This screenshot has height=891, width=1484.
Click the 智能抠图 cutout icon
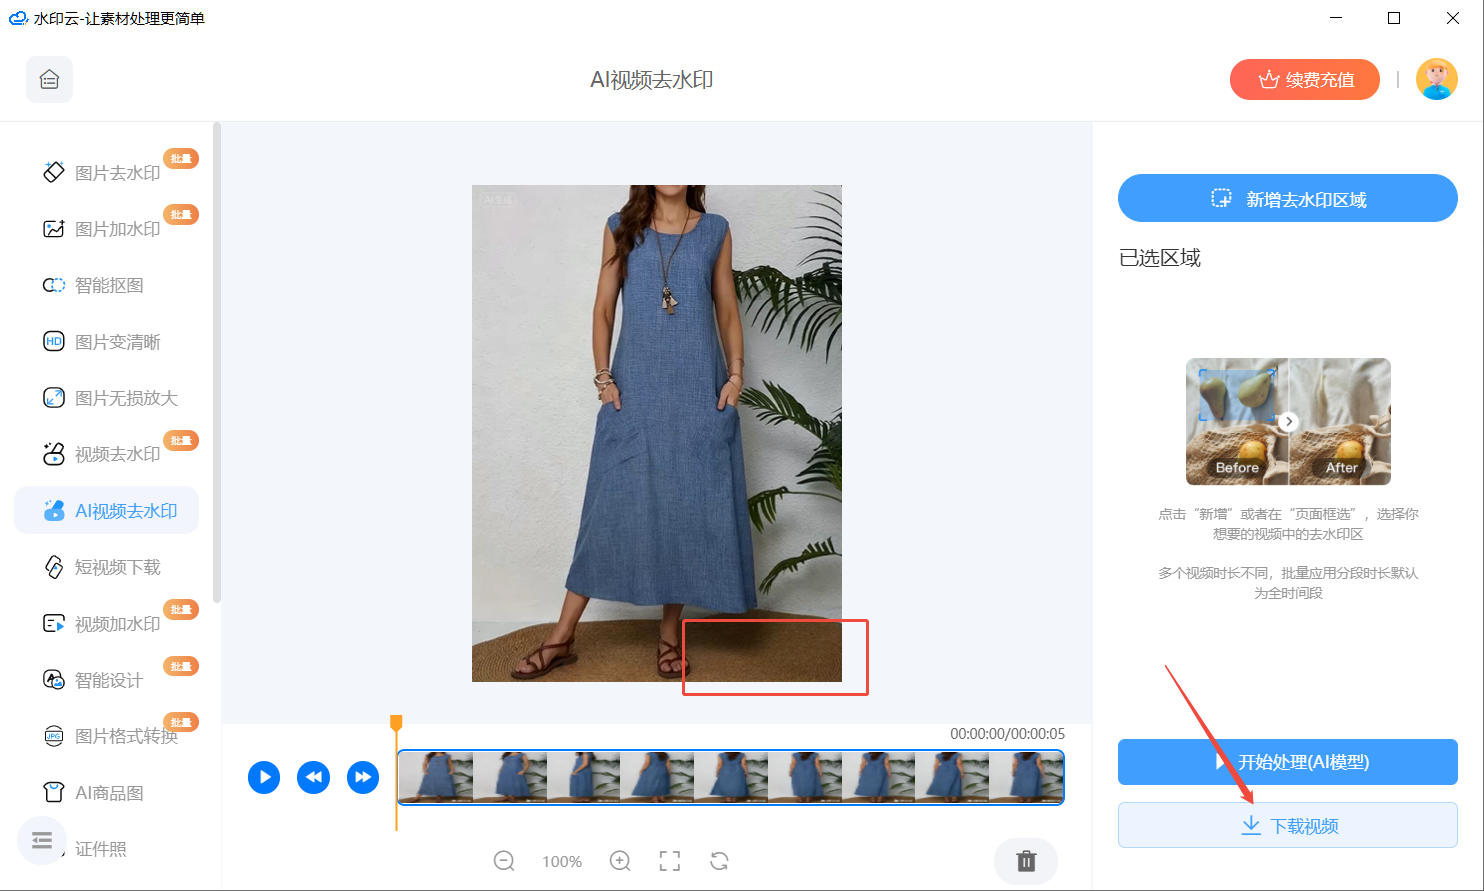tap(54, 285)
